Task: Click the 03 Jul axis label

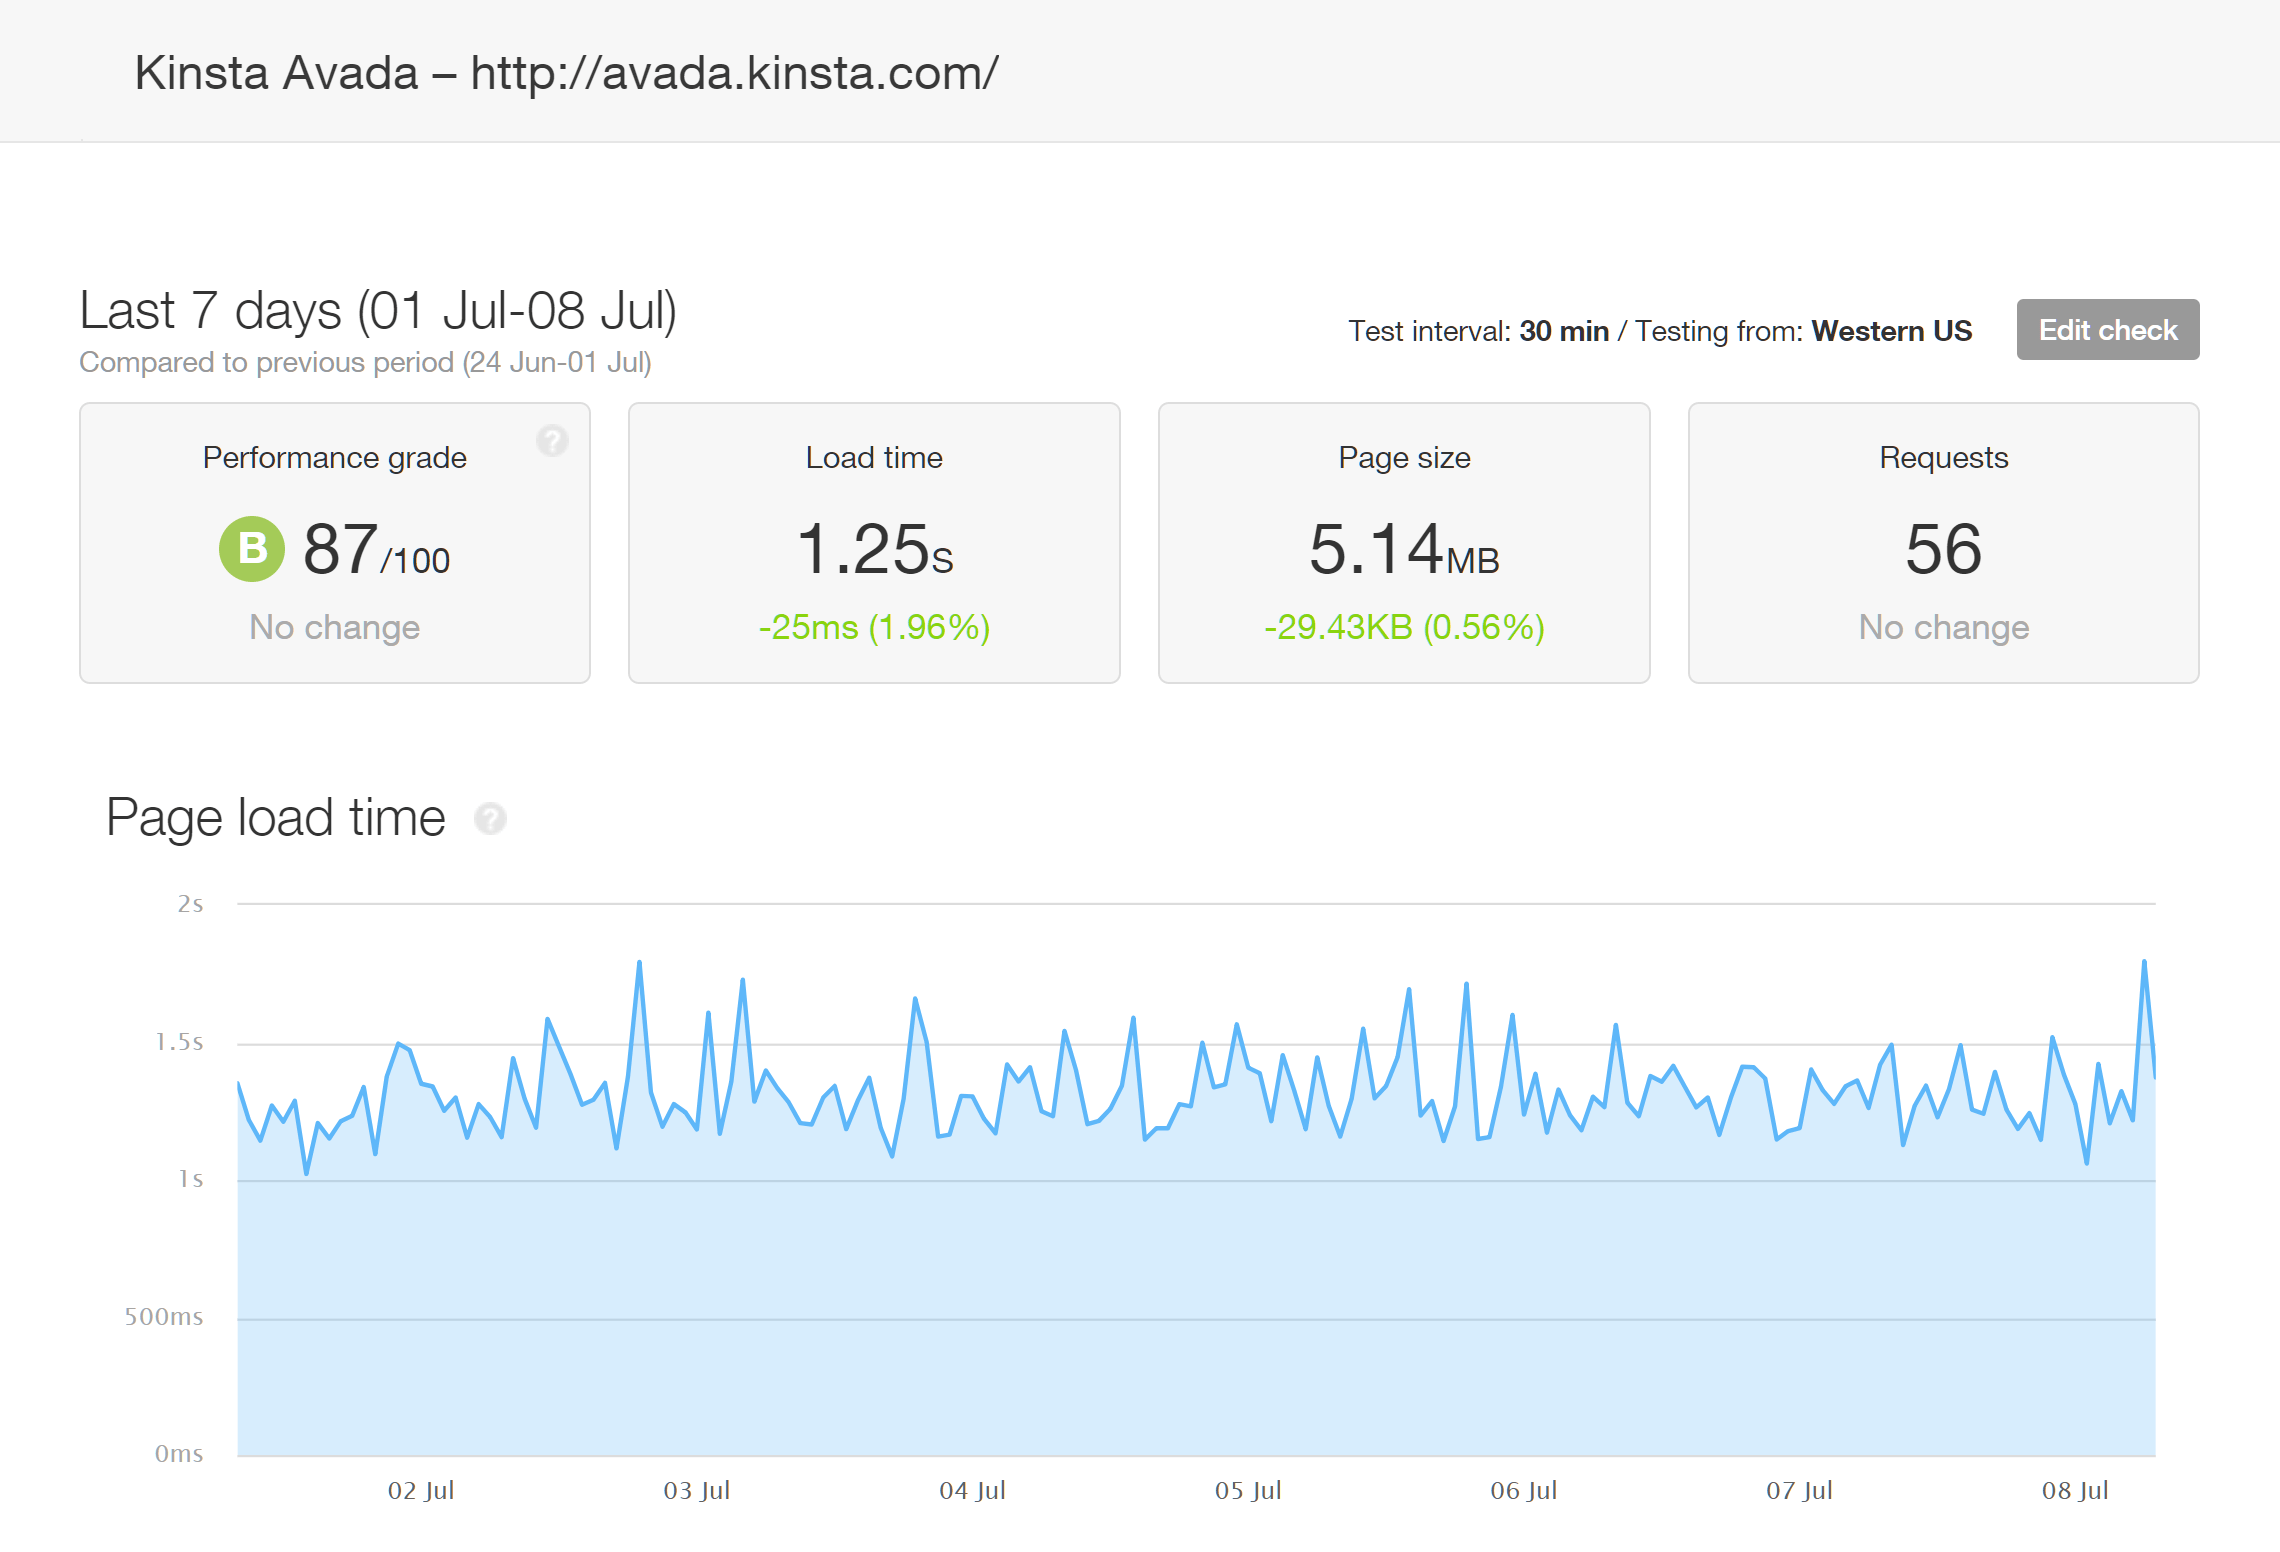Action: click(697, 1490)
